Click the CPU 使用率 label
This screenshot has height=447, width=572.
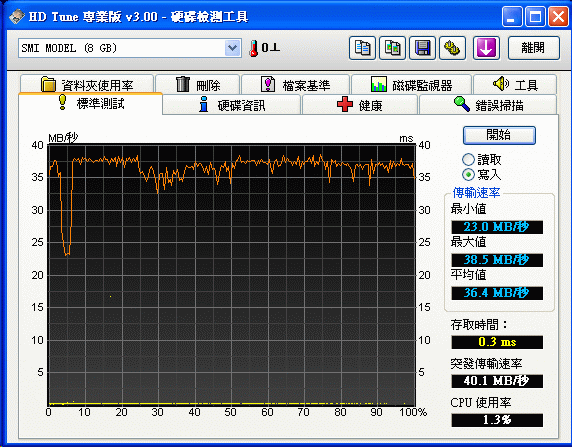click(x=480, y=402)
